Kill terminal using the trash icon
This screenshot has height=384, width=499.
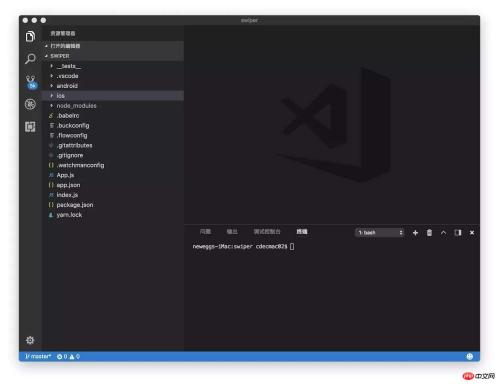(429, 233)
